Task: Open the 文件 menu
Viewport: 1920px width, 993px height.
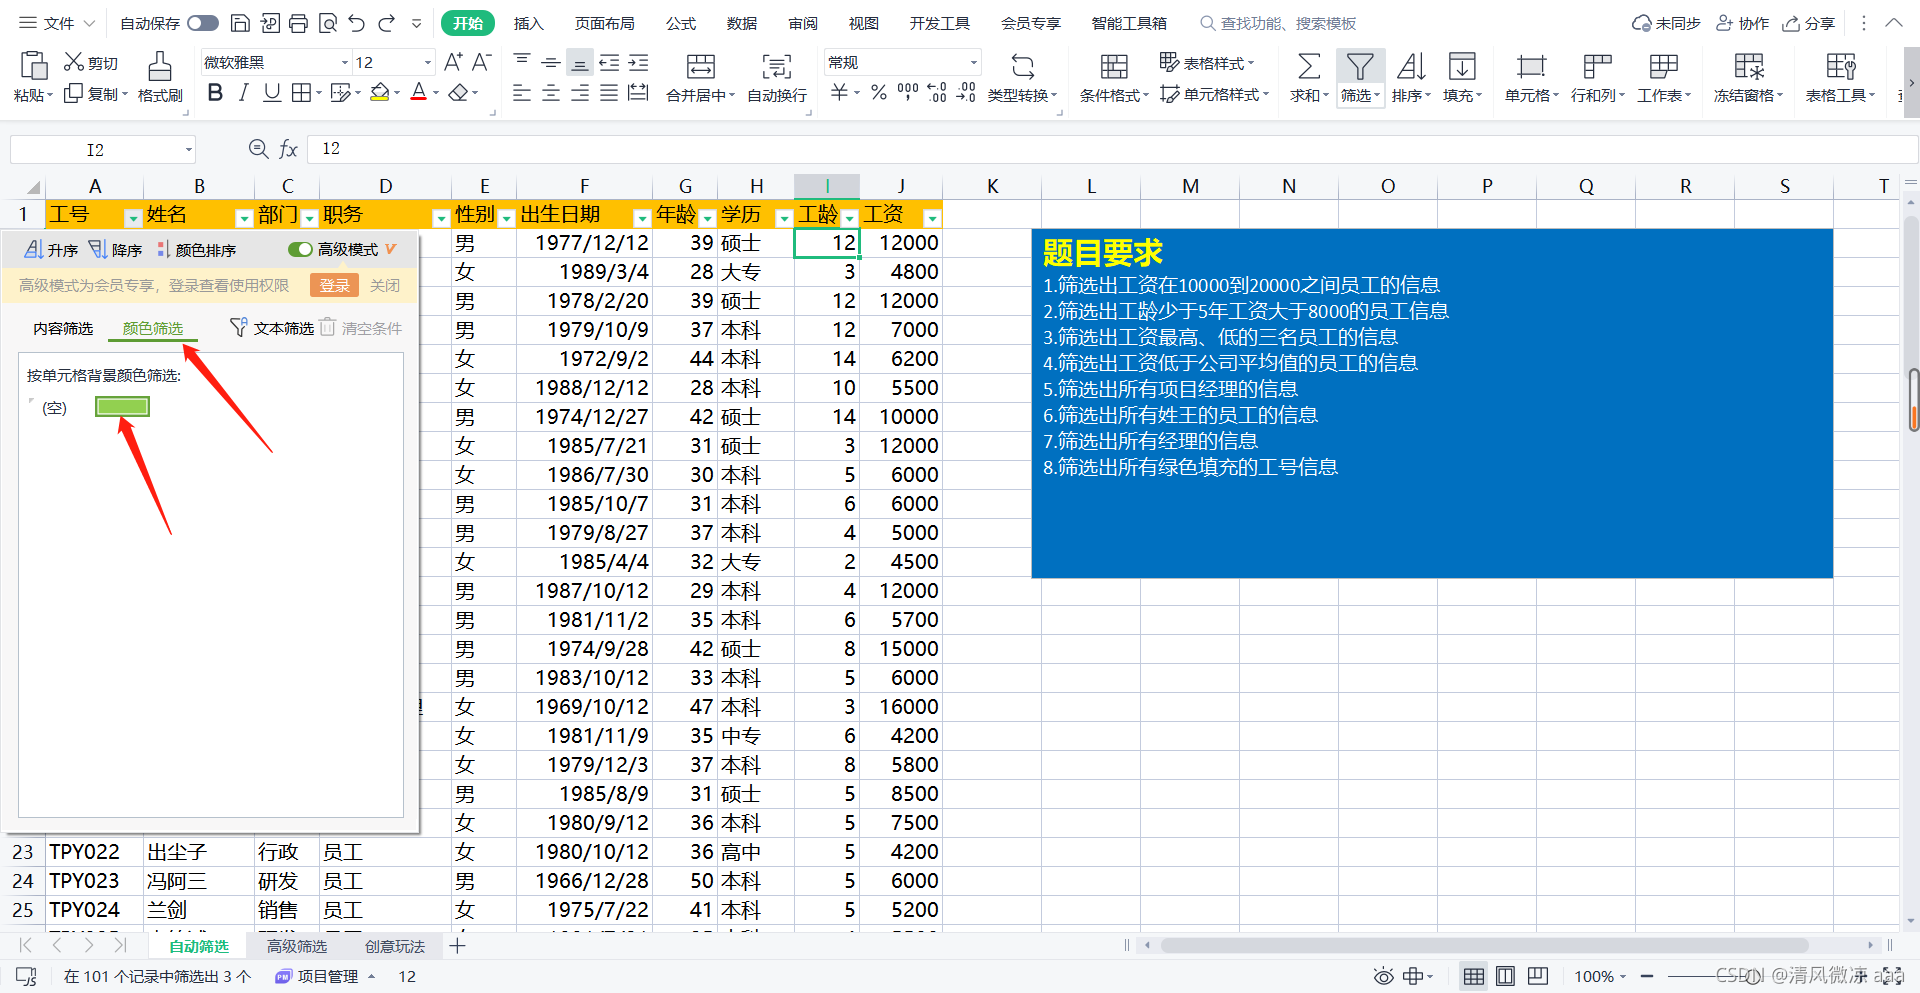Action: 57,23
